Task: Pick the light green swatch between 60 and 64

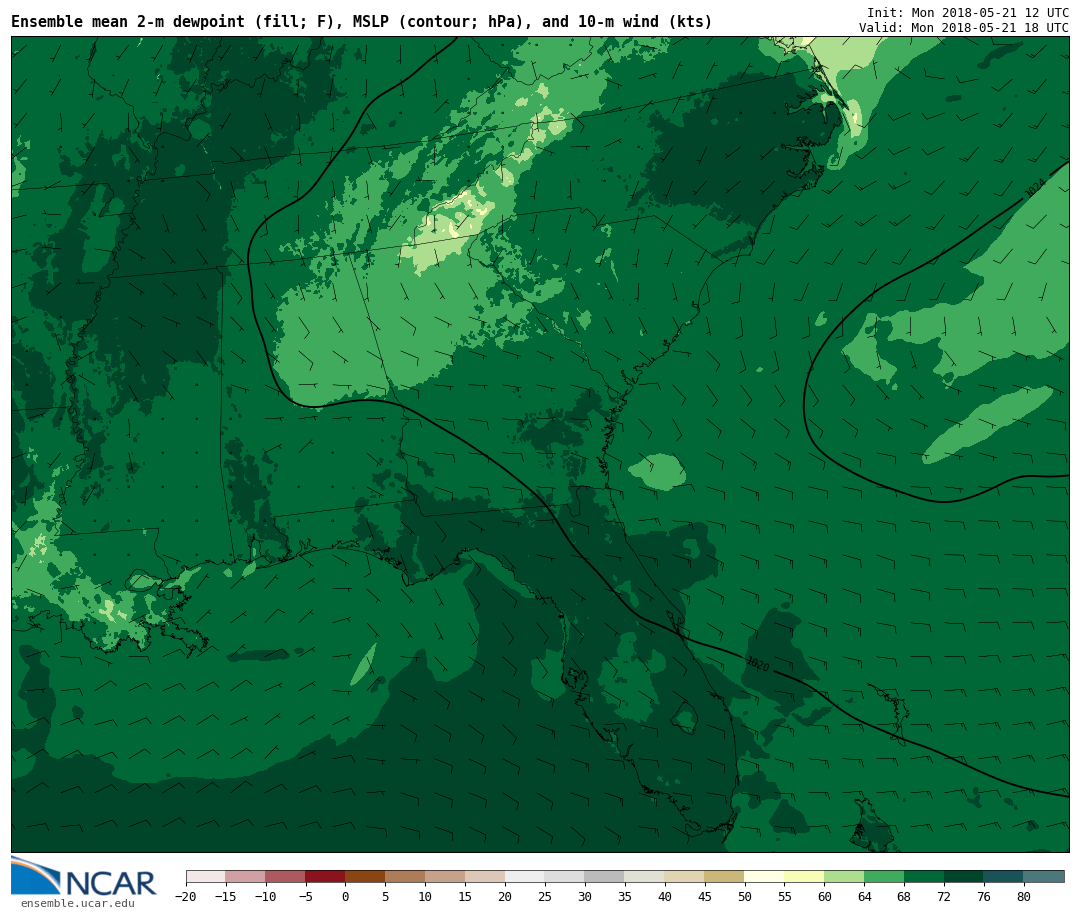Action: (844, 876)
